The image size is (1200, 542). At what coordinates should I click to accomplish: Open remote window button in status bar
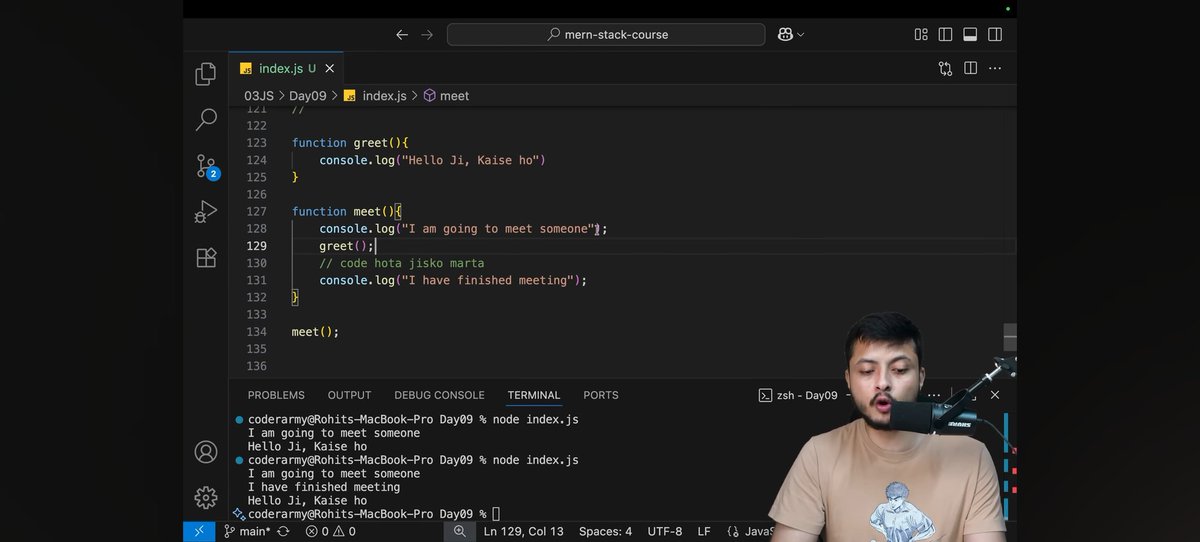[x=198, y=531]
